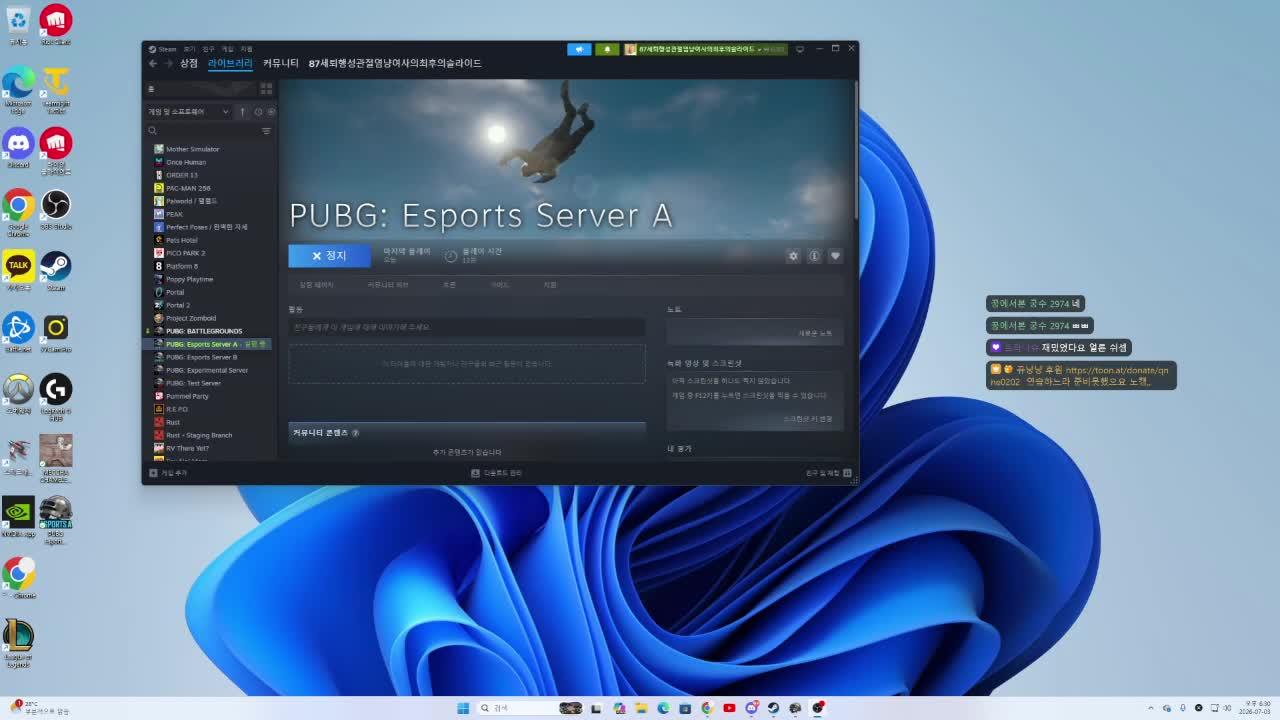The image size is (1280, 720).
Task: Open the green notifications bell
Action: (607, 49)
